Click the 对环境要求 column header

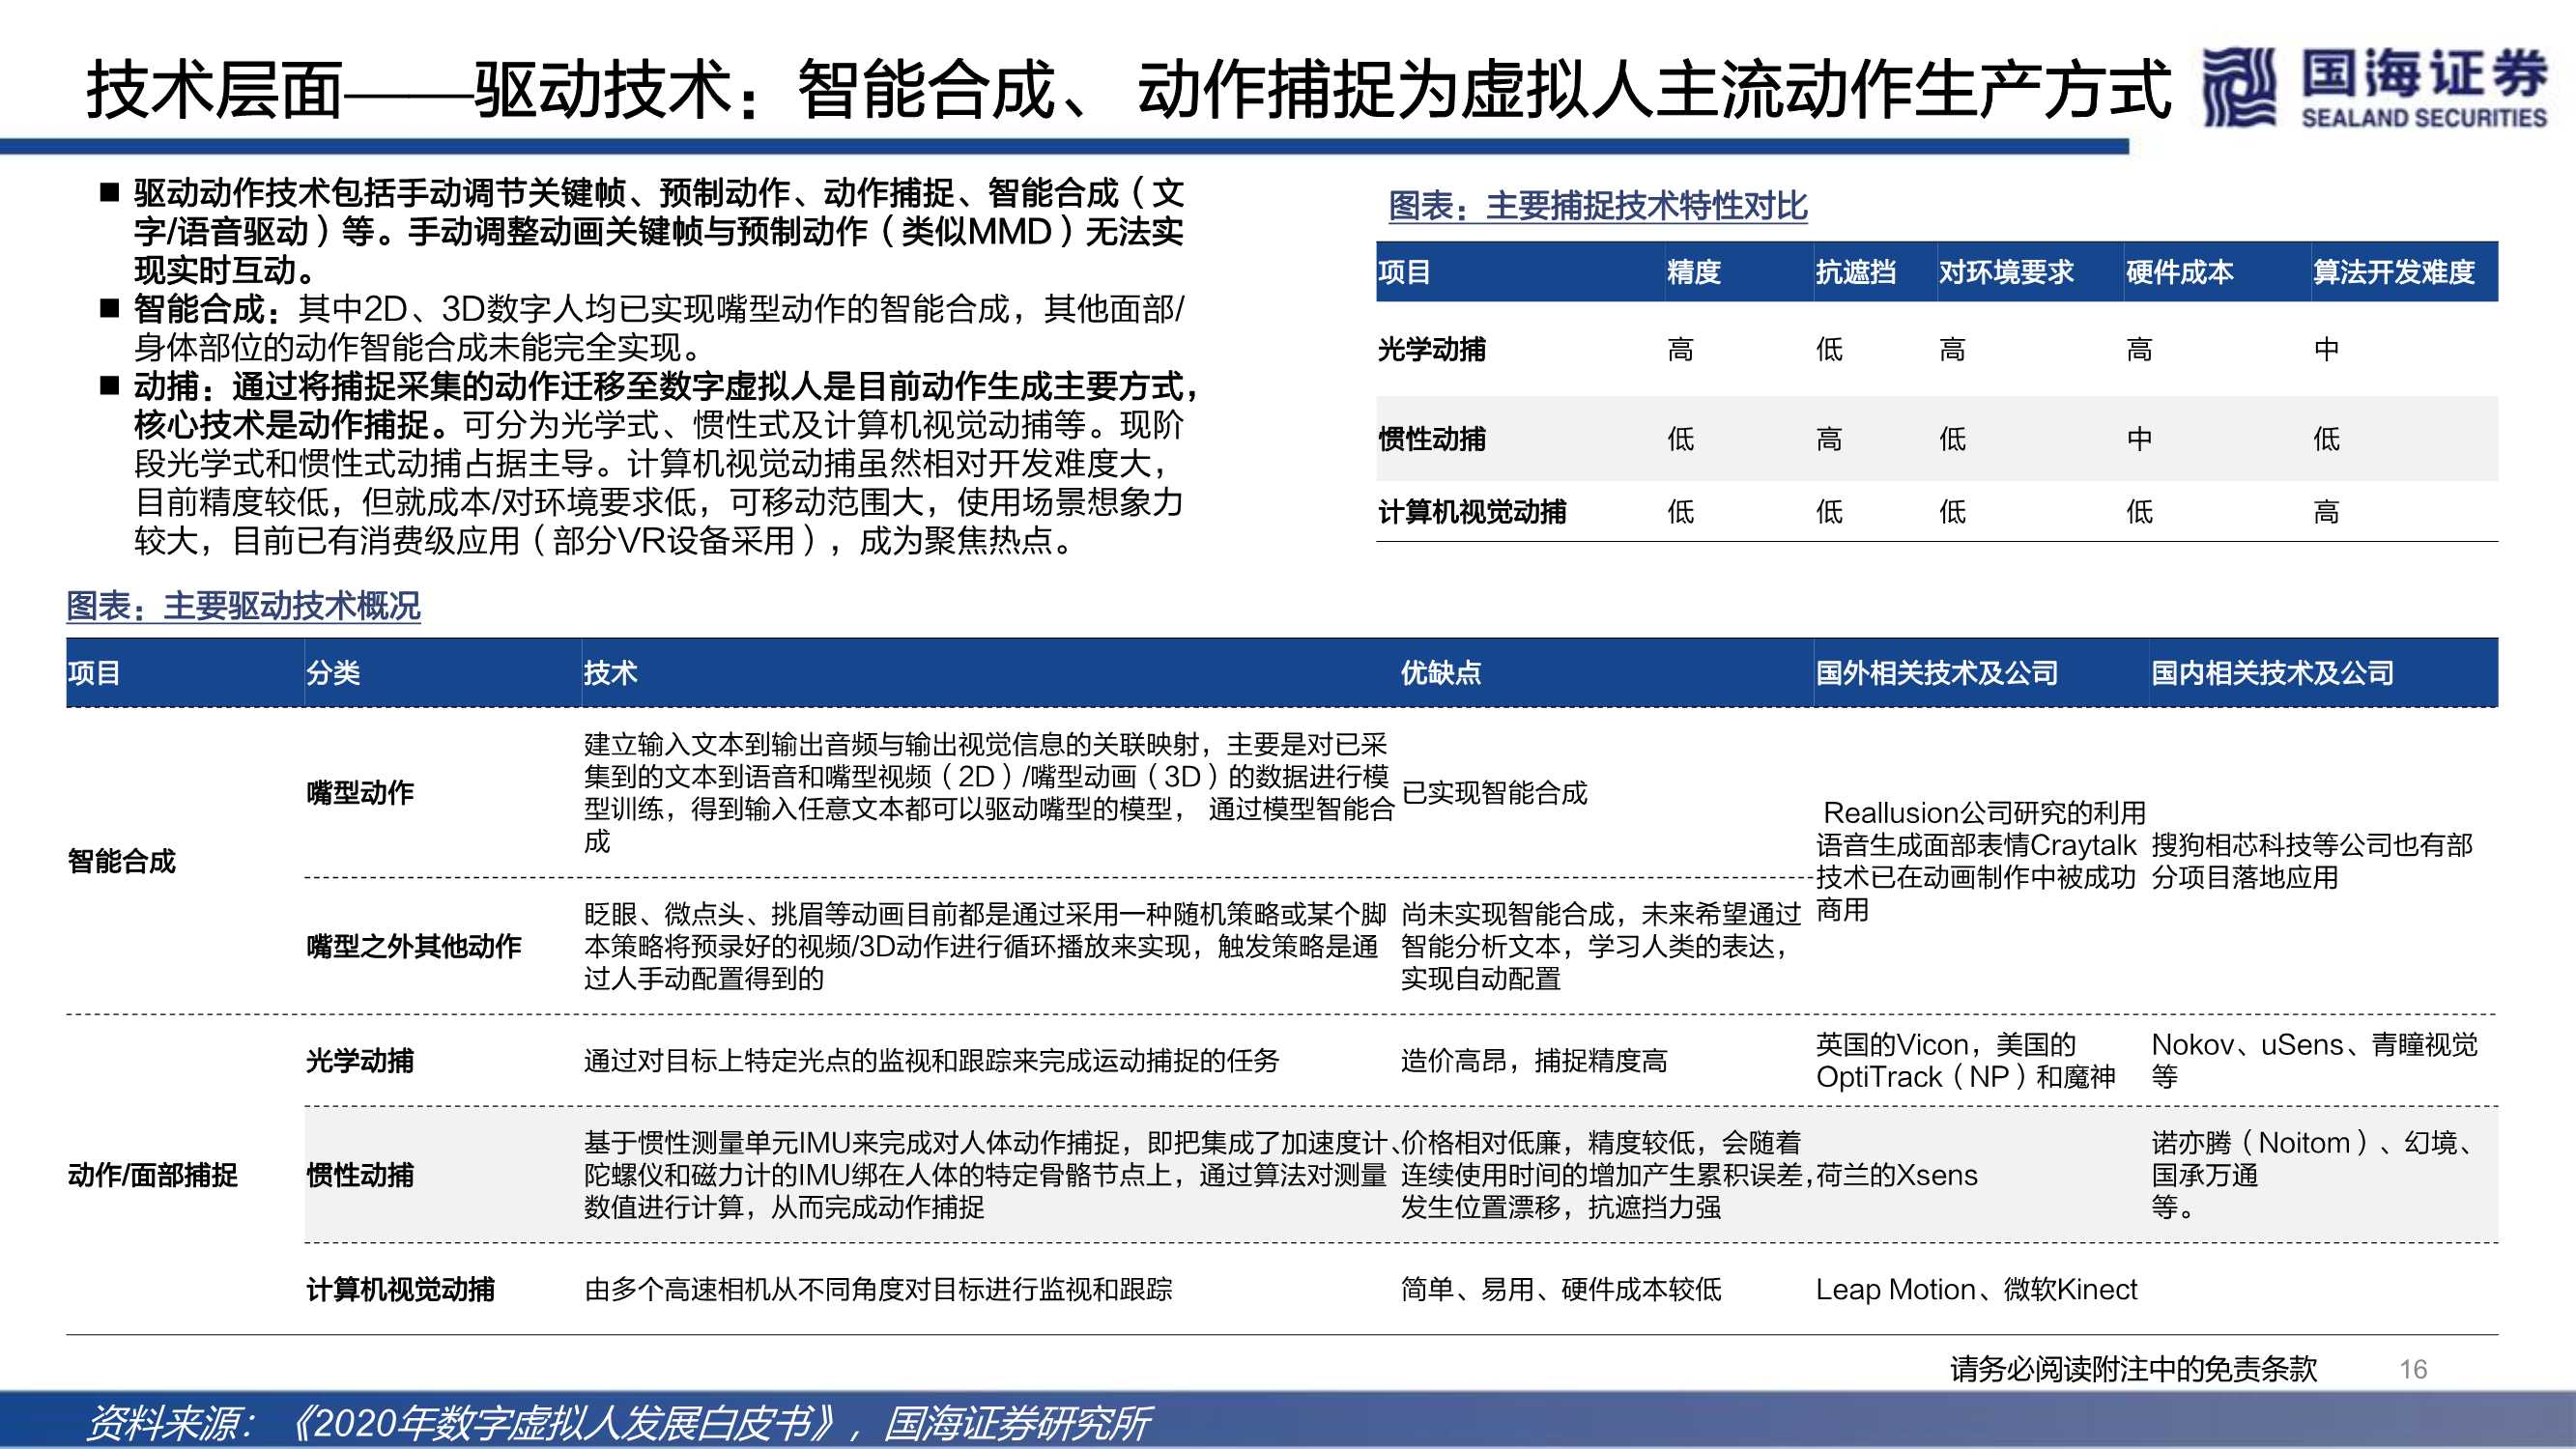click(x=2006, y=272)
